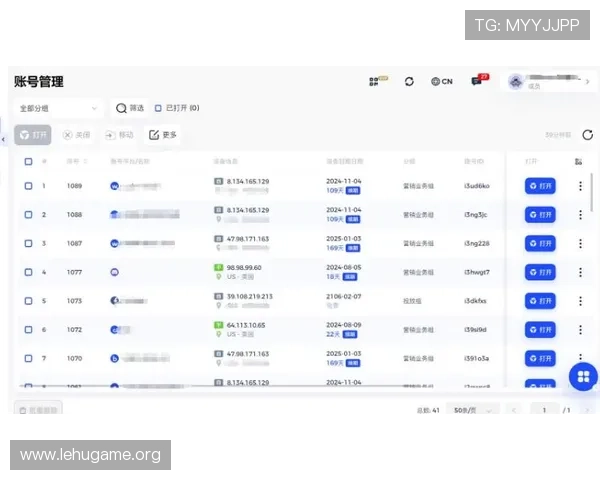Click IP address 47.98.171.163 in row 1087
Image resolution: width=600 pixels, height=480 pixels.
tap(248, 239)
